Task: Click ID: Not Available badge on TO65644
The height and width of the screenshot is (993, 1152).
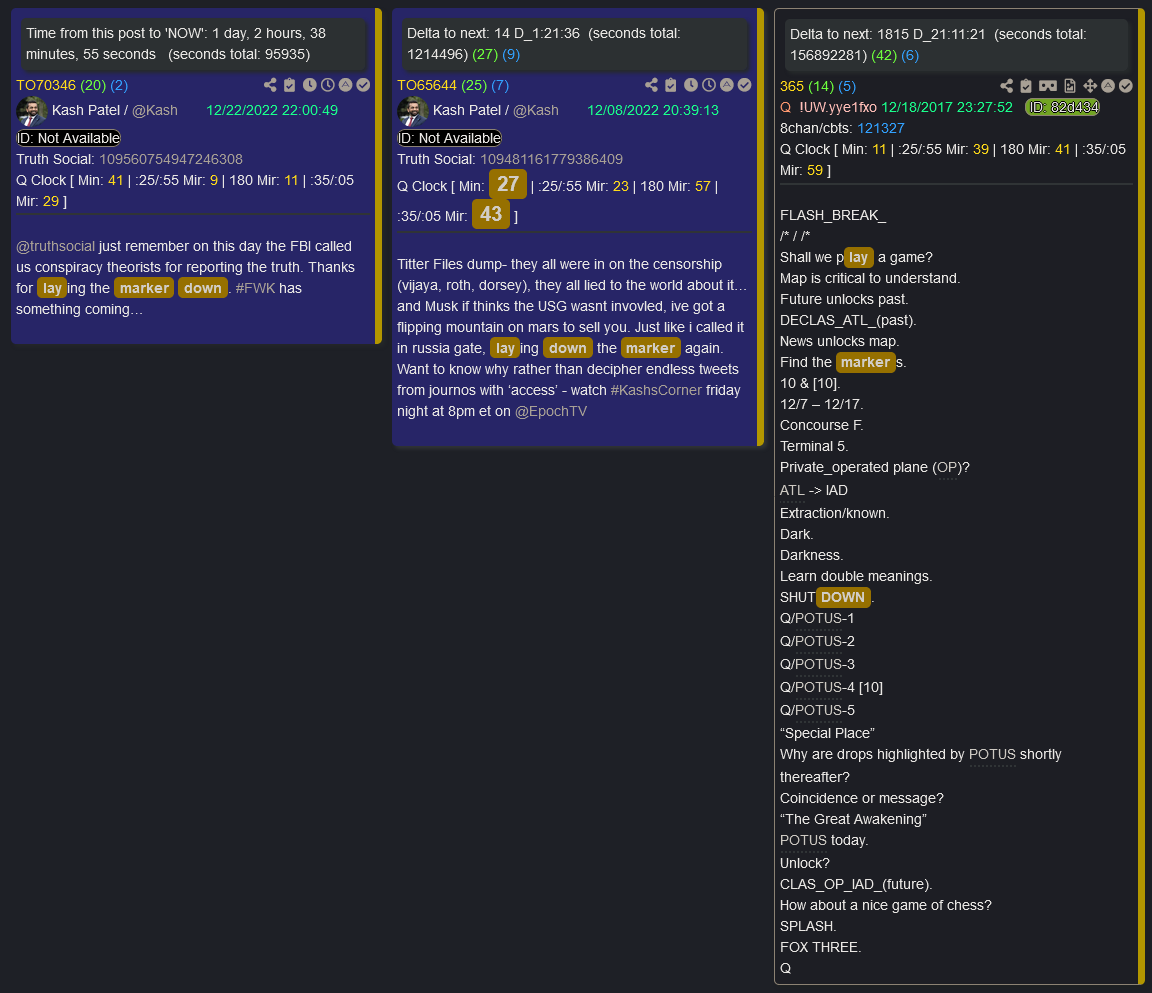Action: (450, 138)
